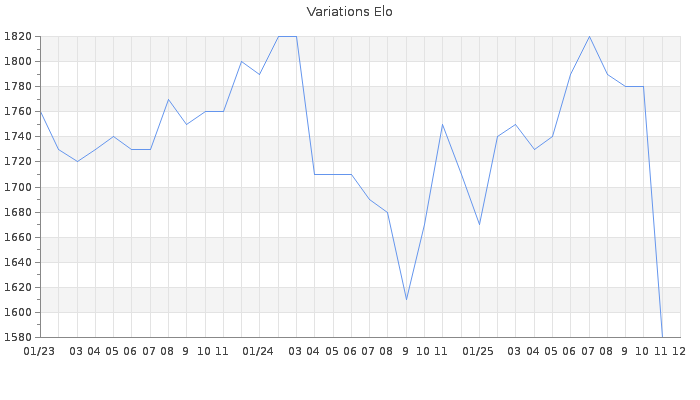Click the 1580 label at the y-axis bottom

coord(19,337)
